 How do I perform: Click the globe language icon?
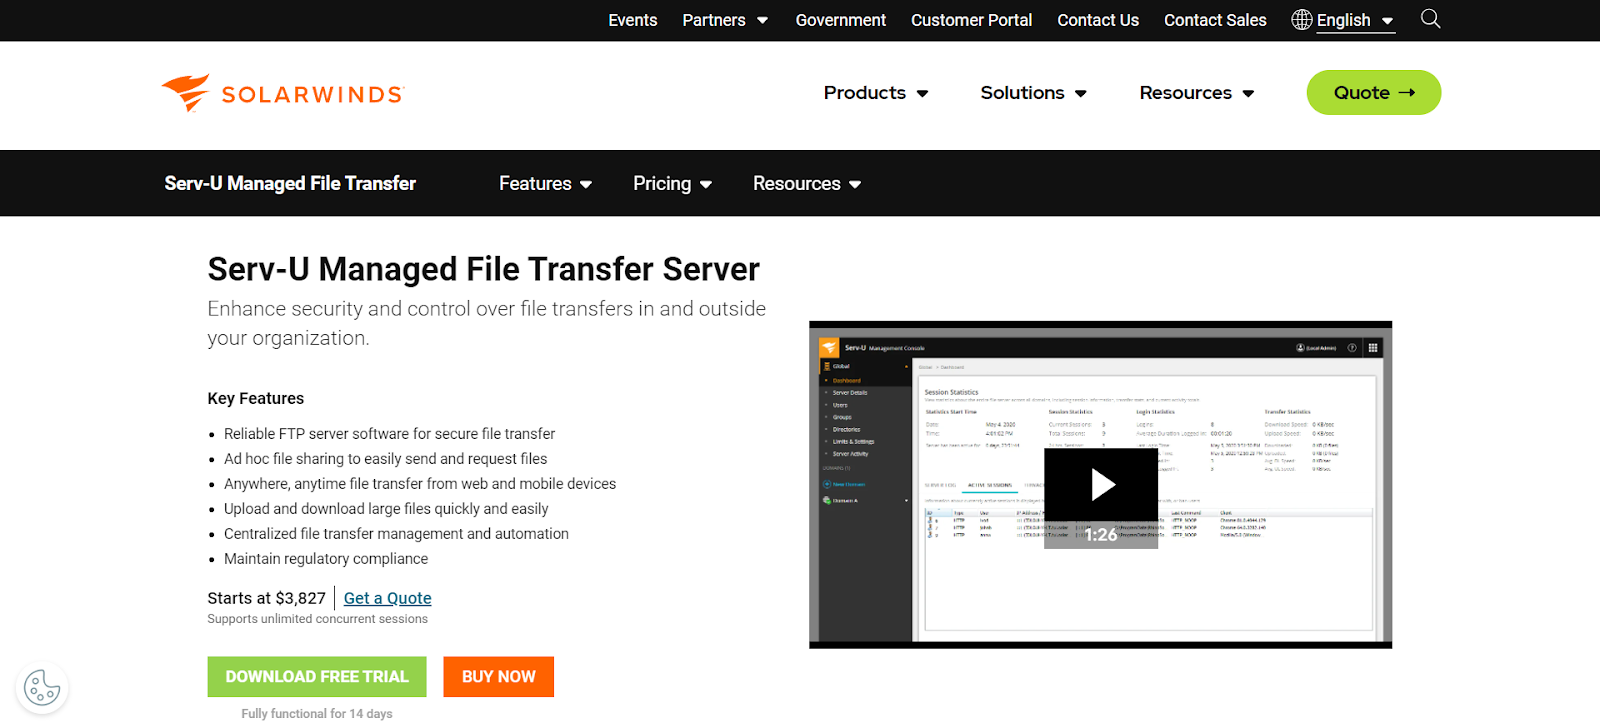click(x=1301, y=20)
